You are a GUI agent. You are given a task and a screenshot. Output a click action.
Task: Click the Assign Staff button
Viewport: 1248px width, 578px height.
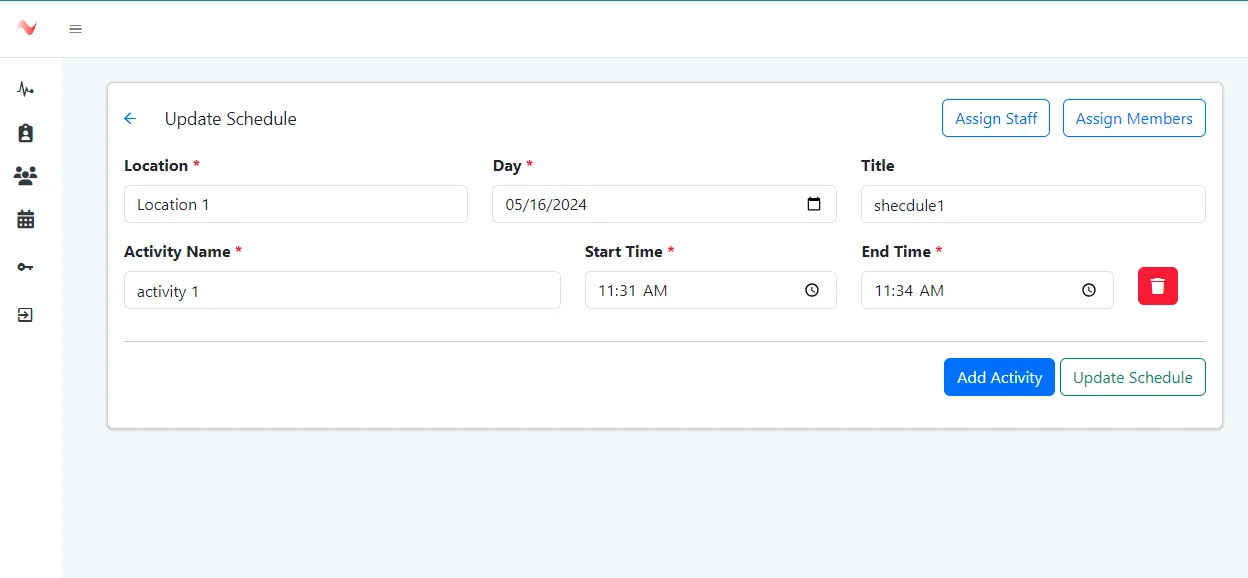(995, 118)
